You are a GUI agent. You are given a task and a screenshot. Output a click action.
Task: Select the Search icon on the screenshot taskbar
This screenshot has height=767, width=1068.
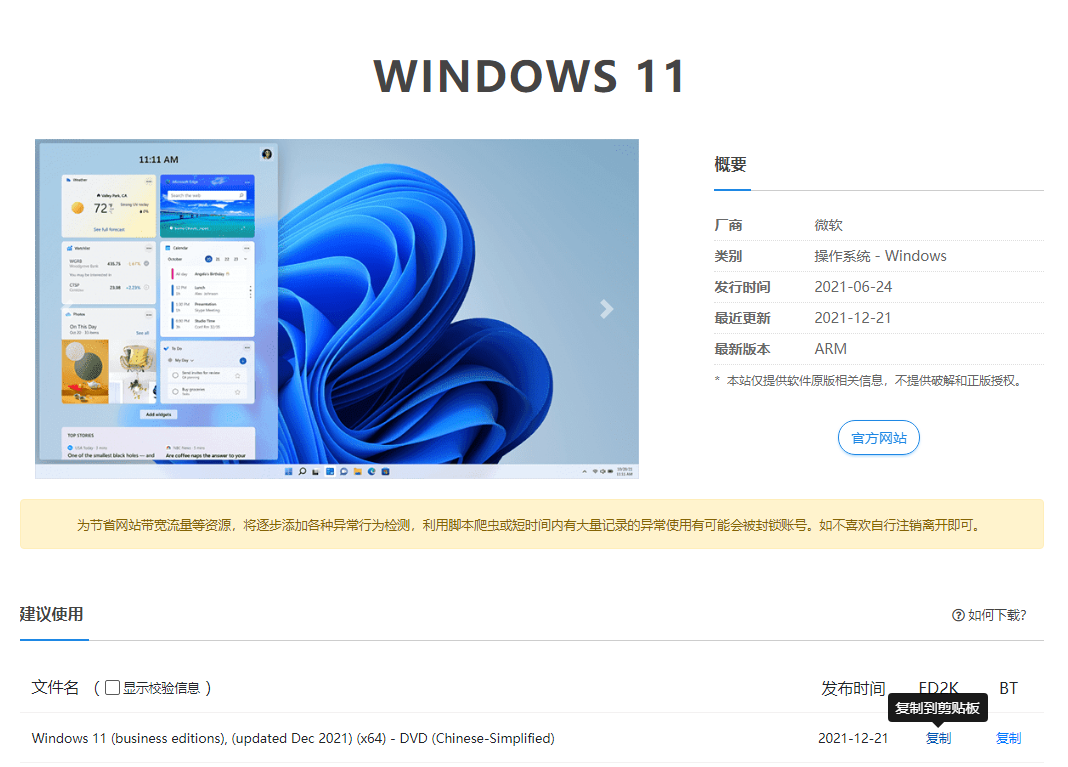[x=302, y=471]
